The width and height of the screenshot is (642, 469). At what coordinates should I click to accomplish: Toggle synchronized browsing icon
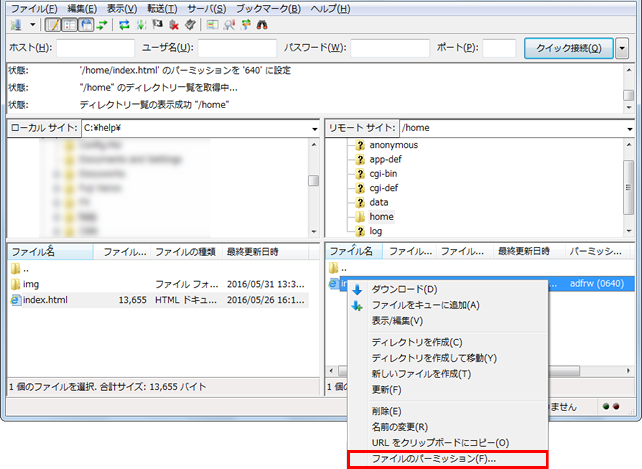tap(247, 23)
